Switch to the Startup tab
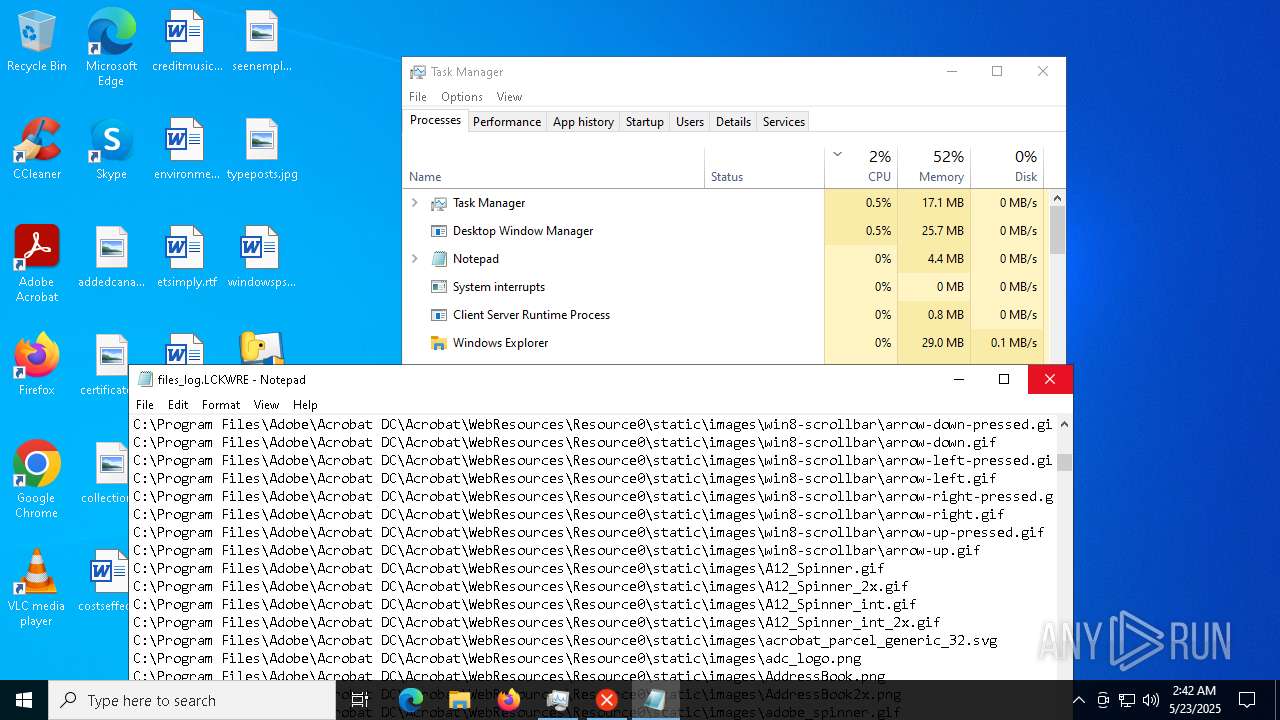This screenshot has width=1280, height=720. [x=645, y=122]
